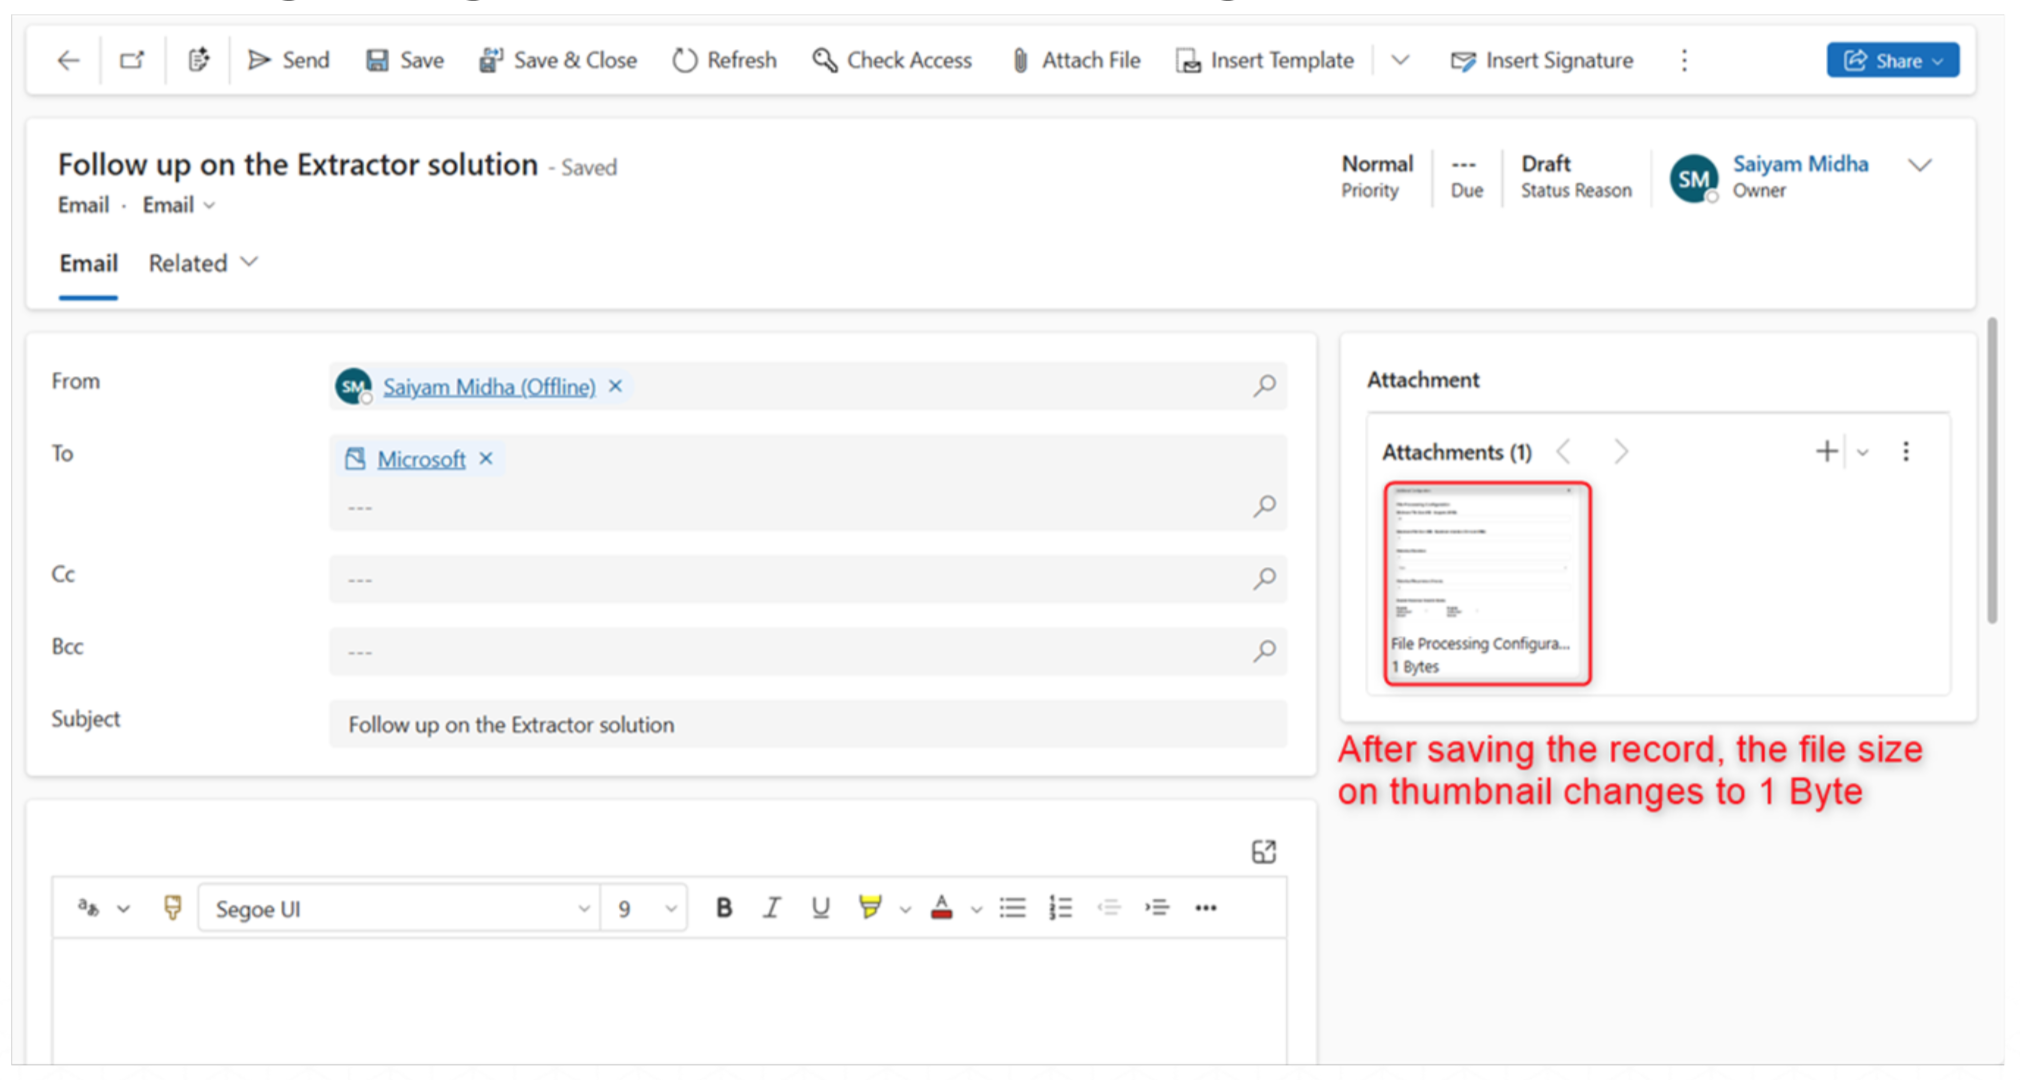2020x1080 pixels.
Task: Click the format painter icon
Action: [172, 908]
